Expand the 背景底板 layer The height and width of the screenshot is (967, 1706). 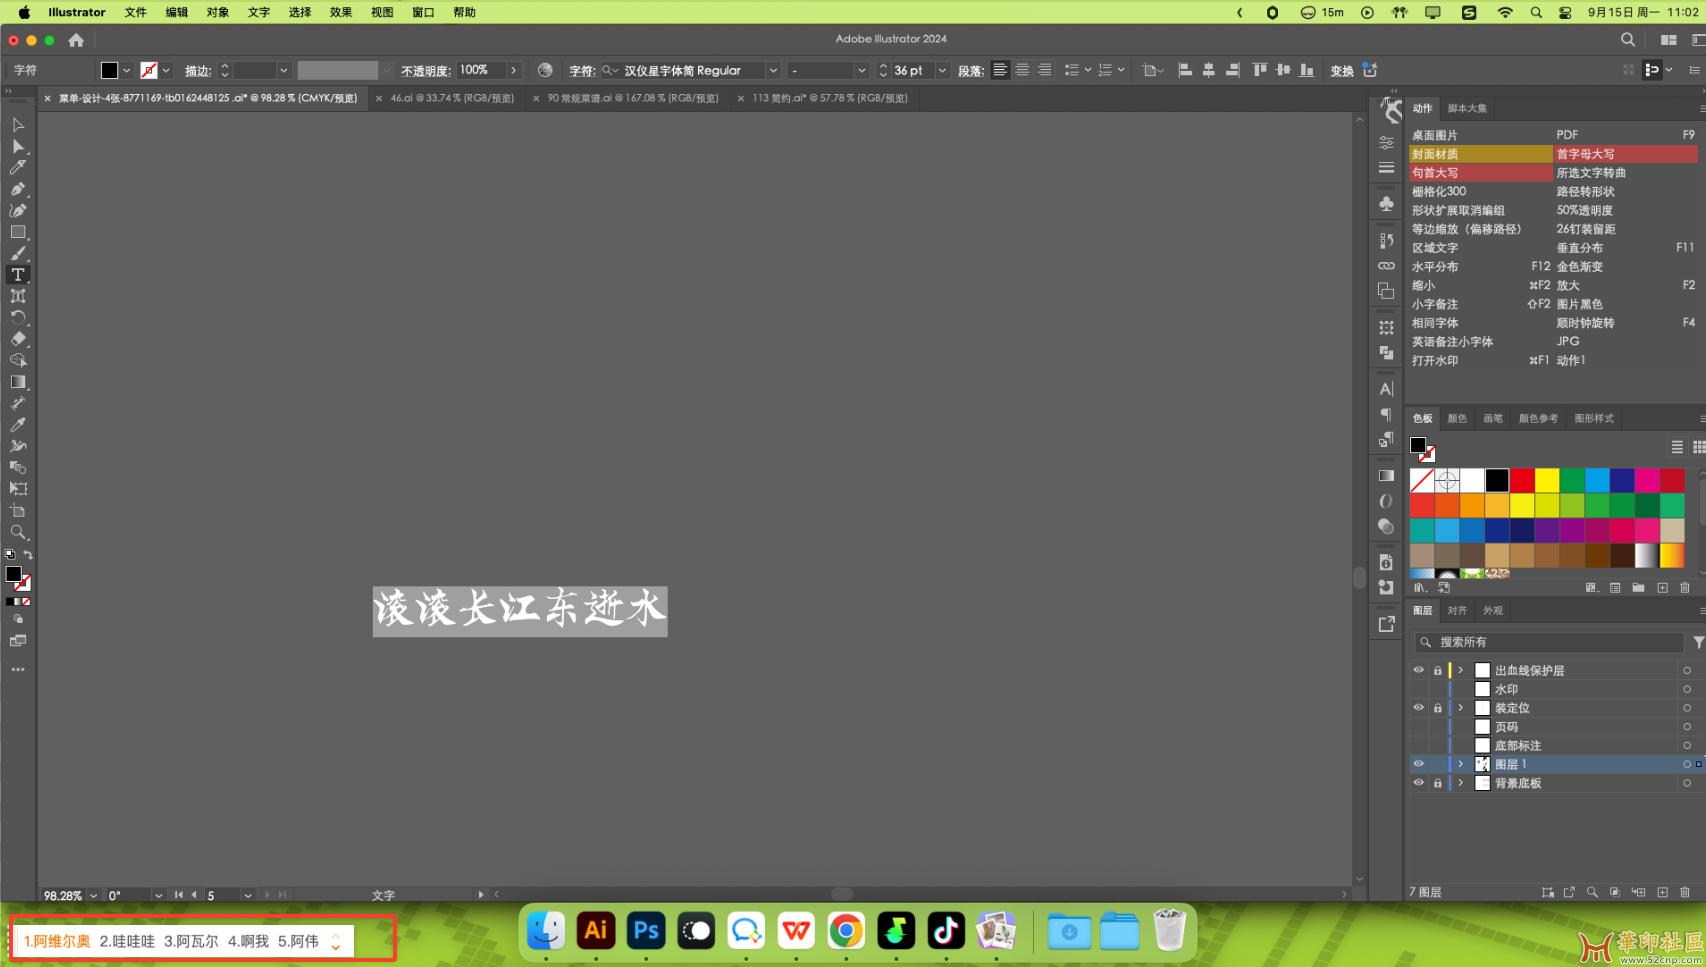click(1460, 783)
